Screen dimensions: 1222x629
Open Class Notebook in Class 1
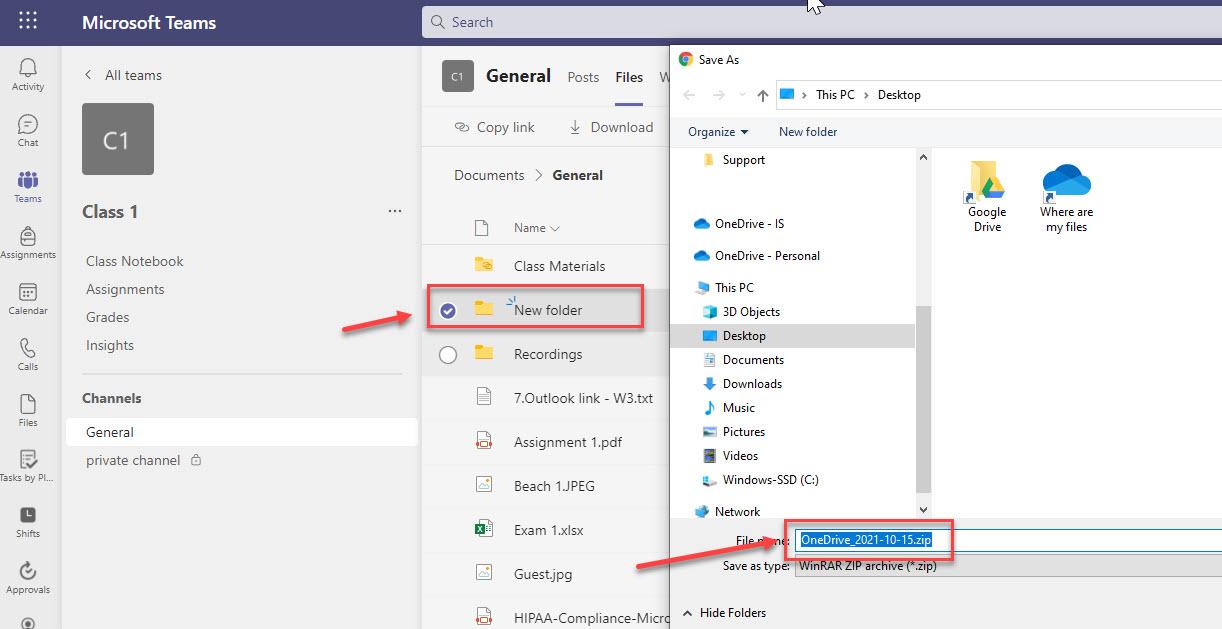tap(135, 261)
